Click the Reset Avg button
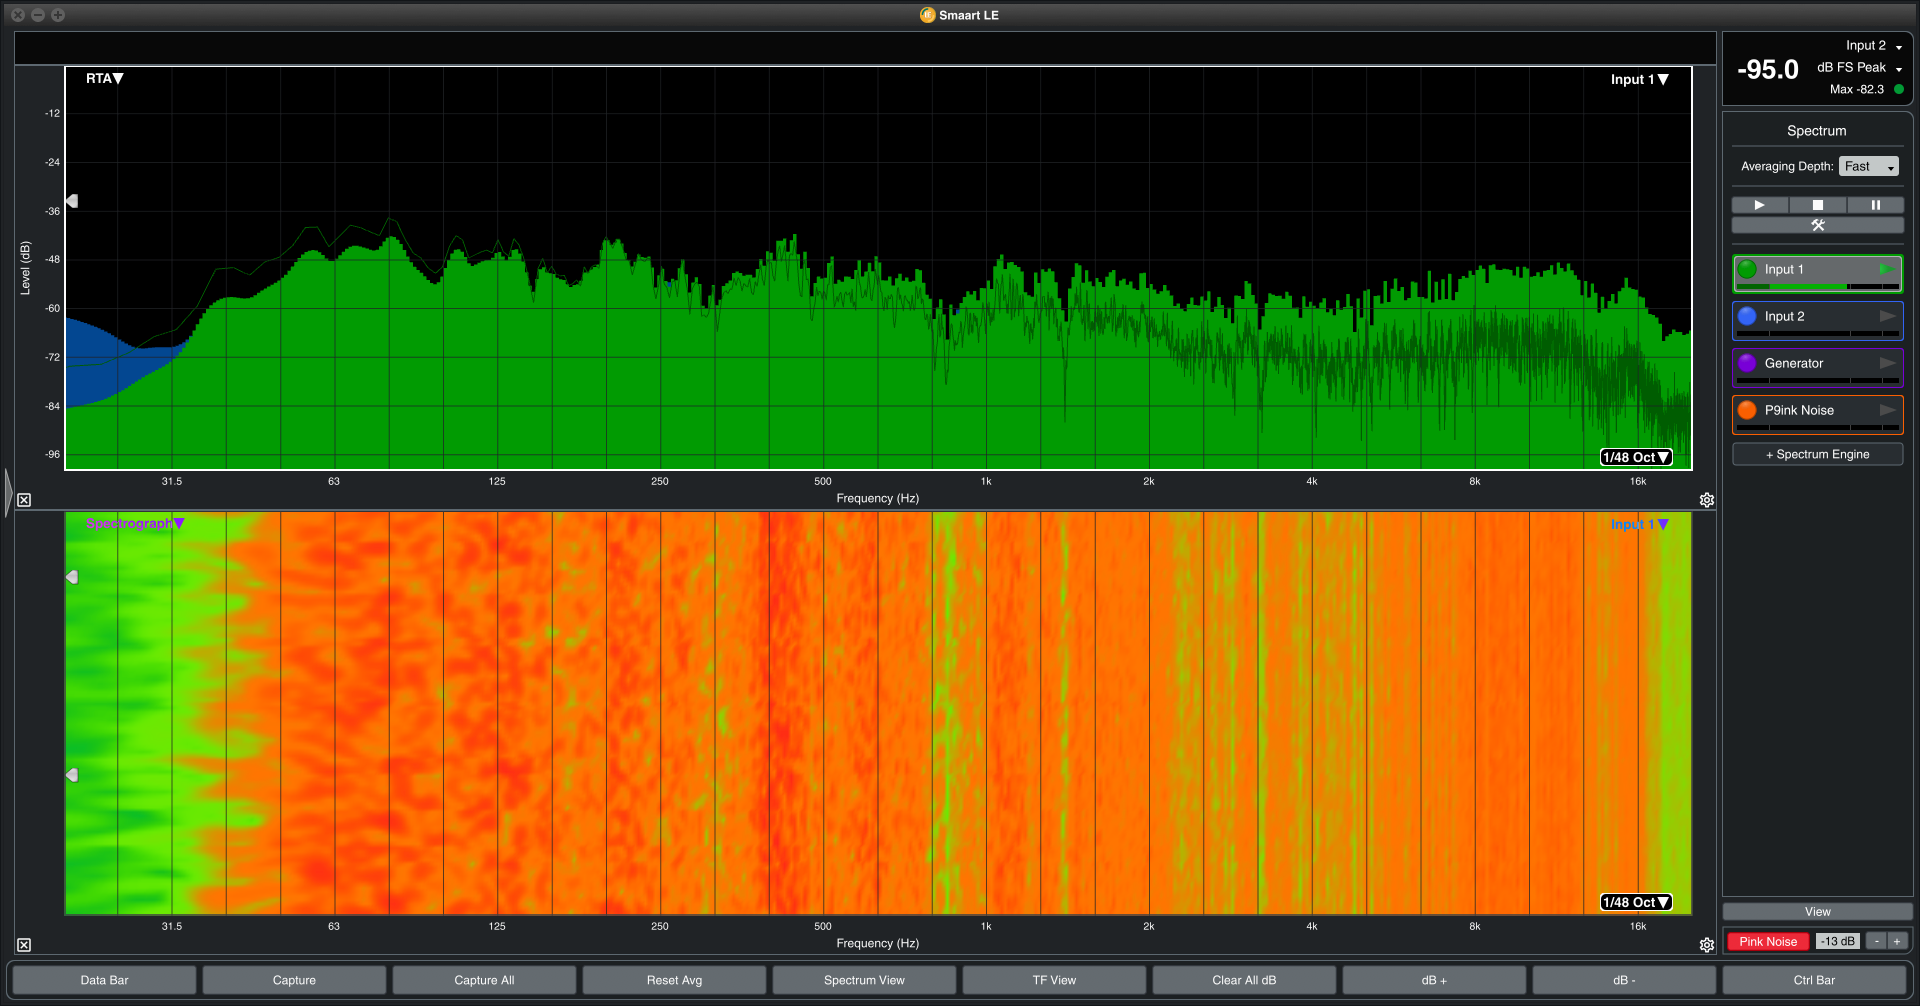Screen dimensions: 1920x1006 tap(674, 980)
